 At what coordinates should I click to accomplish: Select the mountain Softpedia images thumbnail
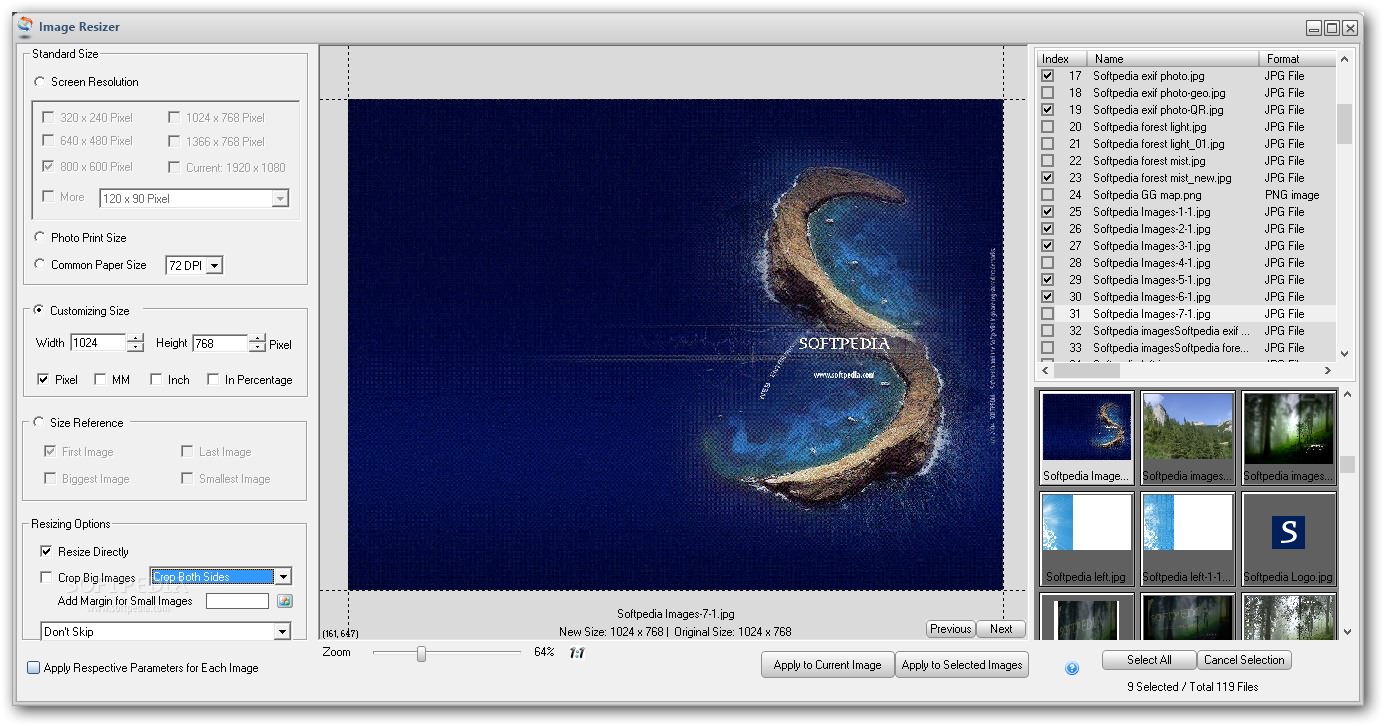[1188, 437]
